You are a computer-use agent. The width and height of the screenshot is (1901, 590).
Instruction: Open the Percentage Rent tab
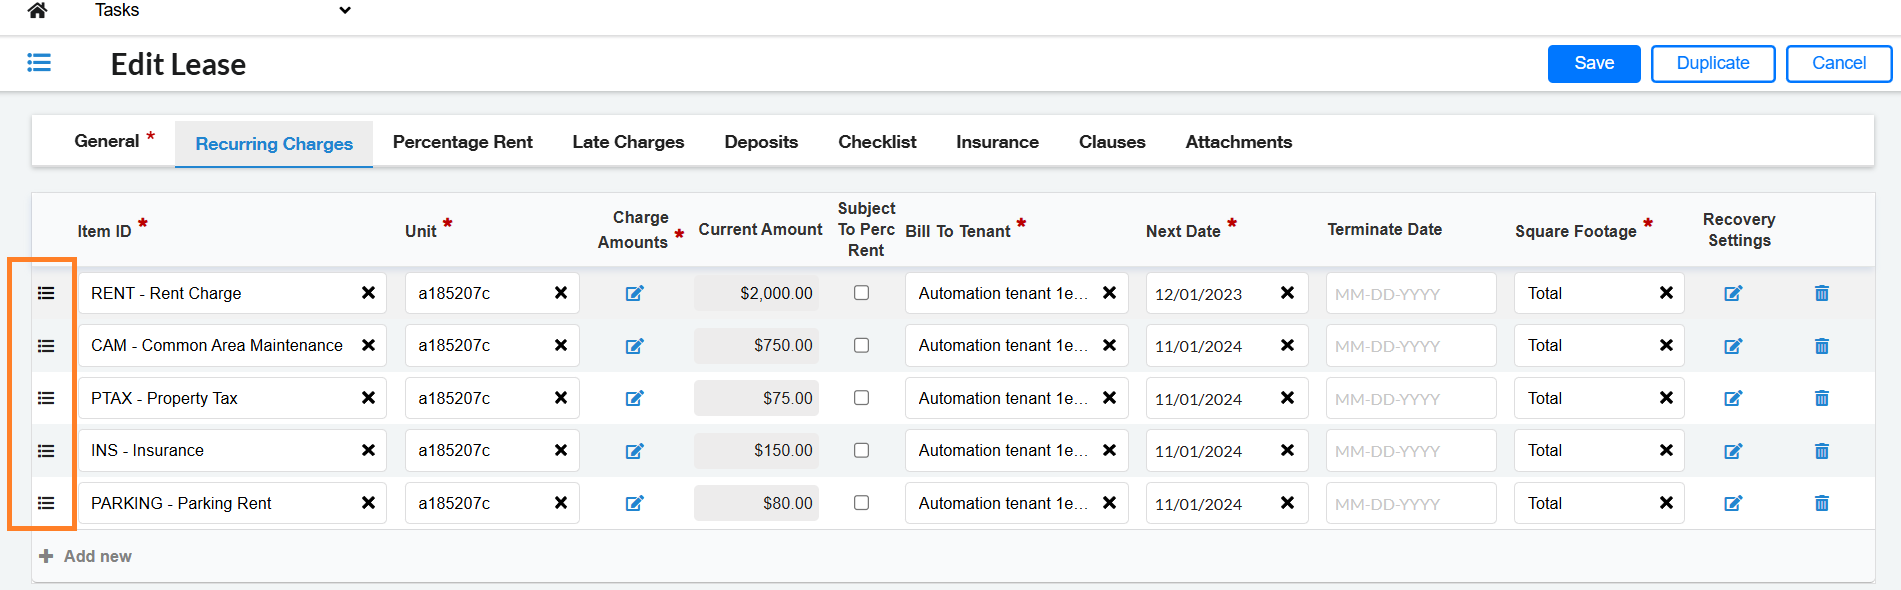coord(462,142)
